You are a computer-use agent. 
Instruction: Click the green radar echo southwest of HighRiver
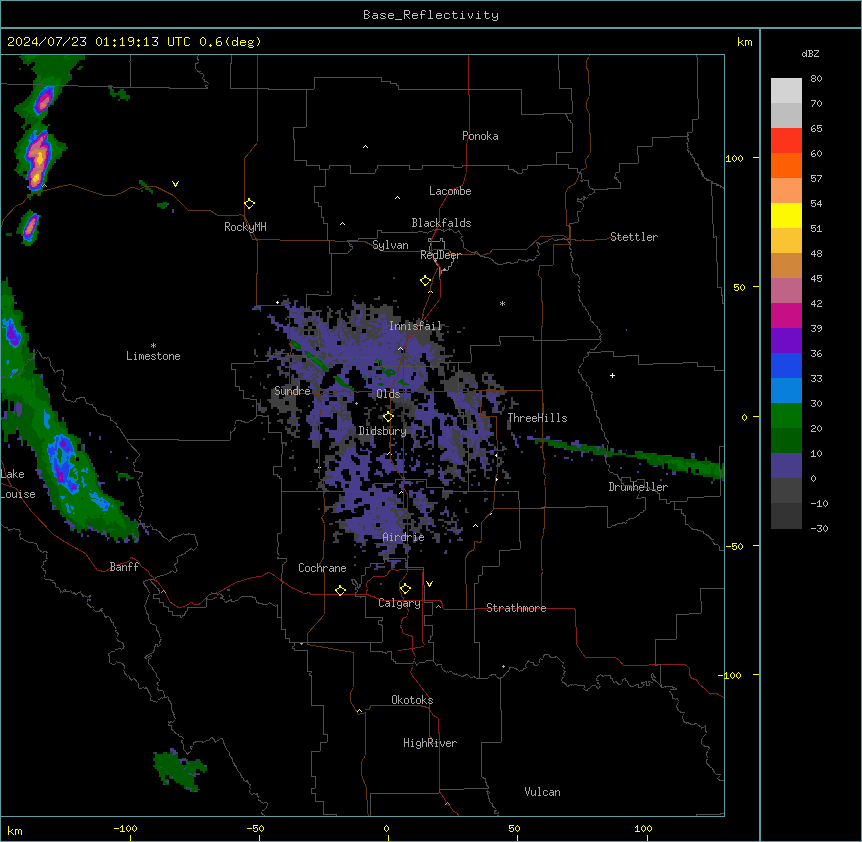pos(178,769)
